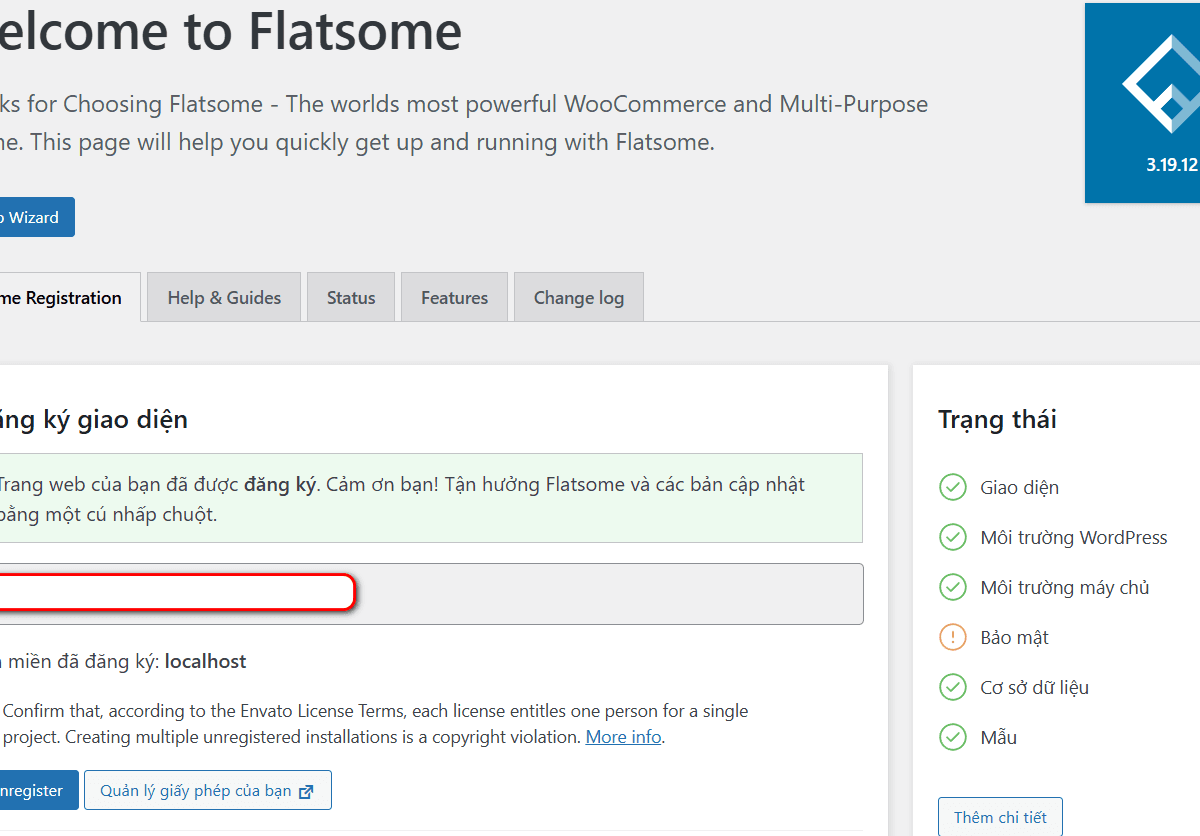Click the Môi trường WordPress check icon
1200x836 pixels.
pyautogui.click(x=953, y=537)
